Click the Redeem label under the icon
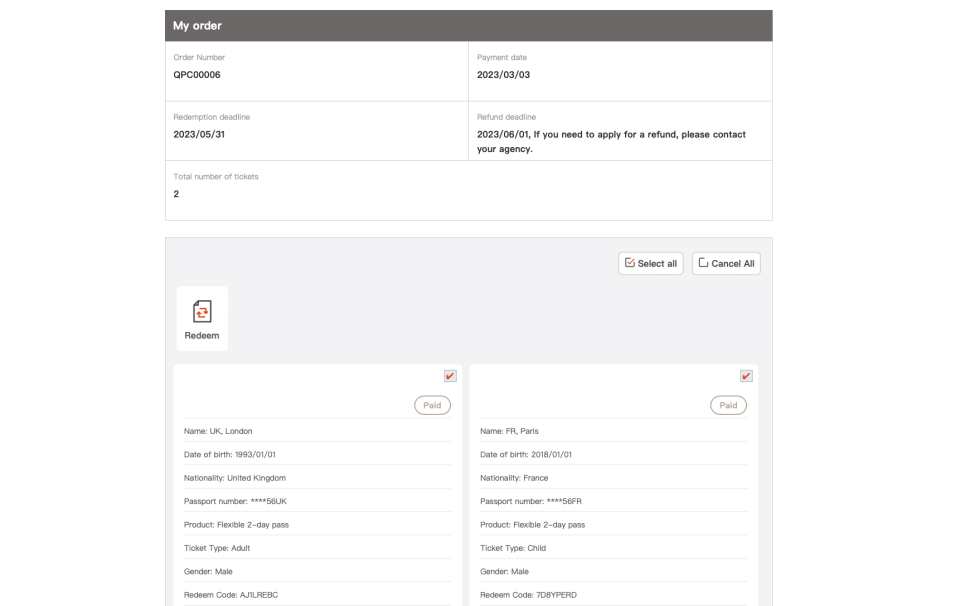The image size is (960, 606). (x=202, y=335)
